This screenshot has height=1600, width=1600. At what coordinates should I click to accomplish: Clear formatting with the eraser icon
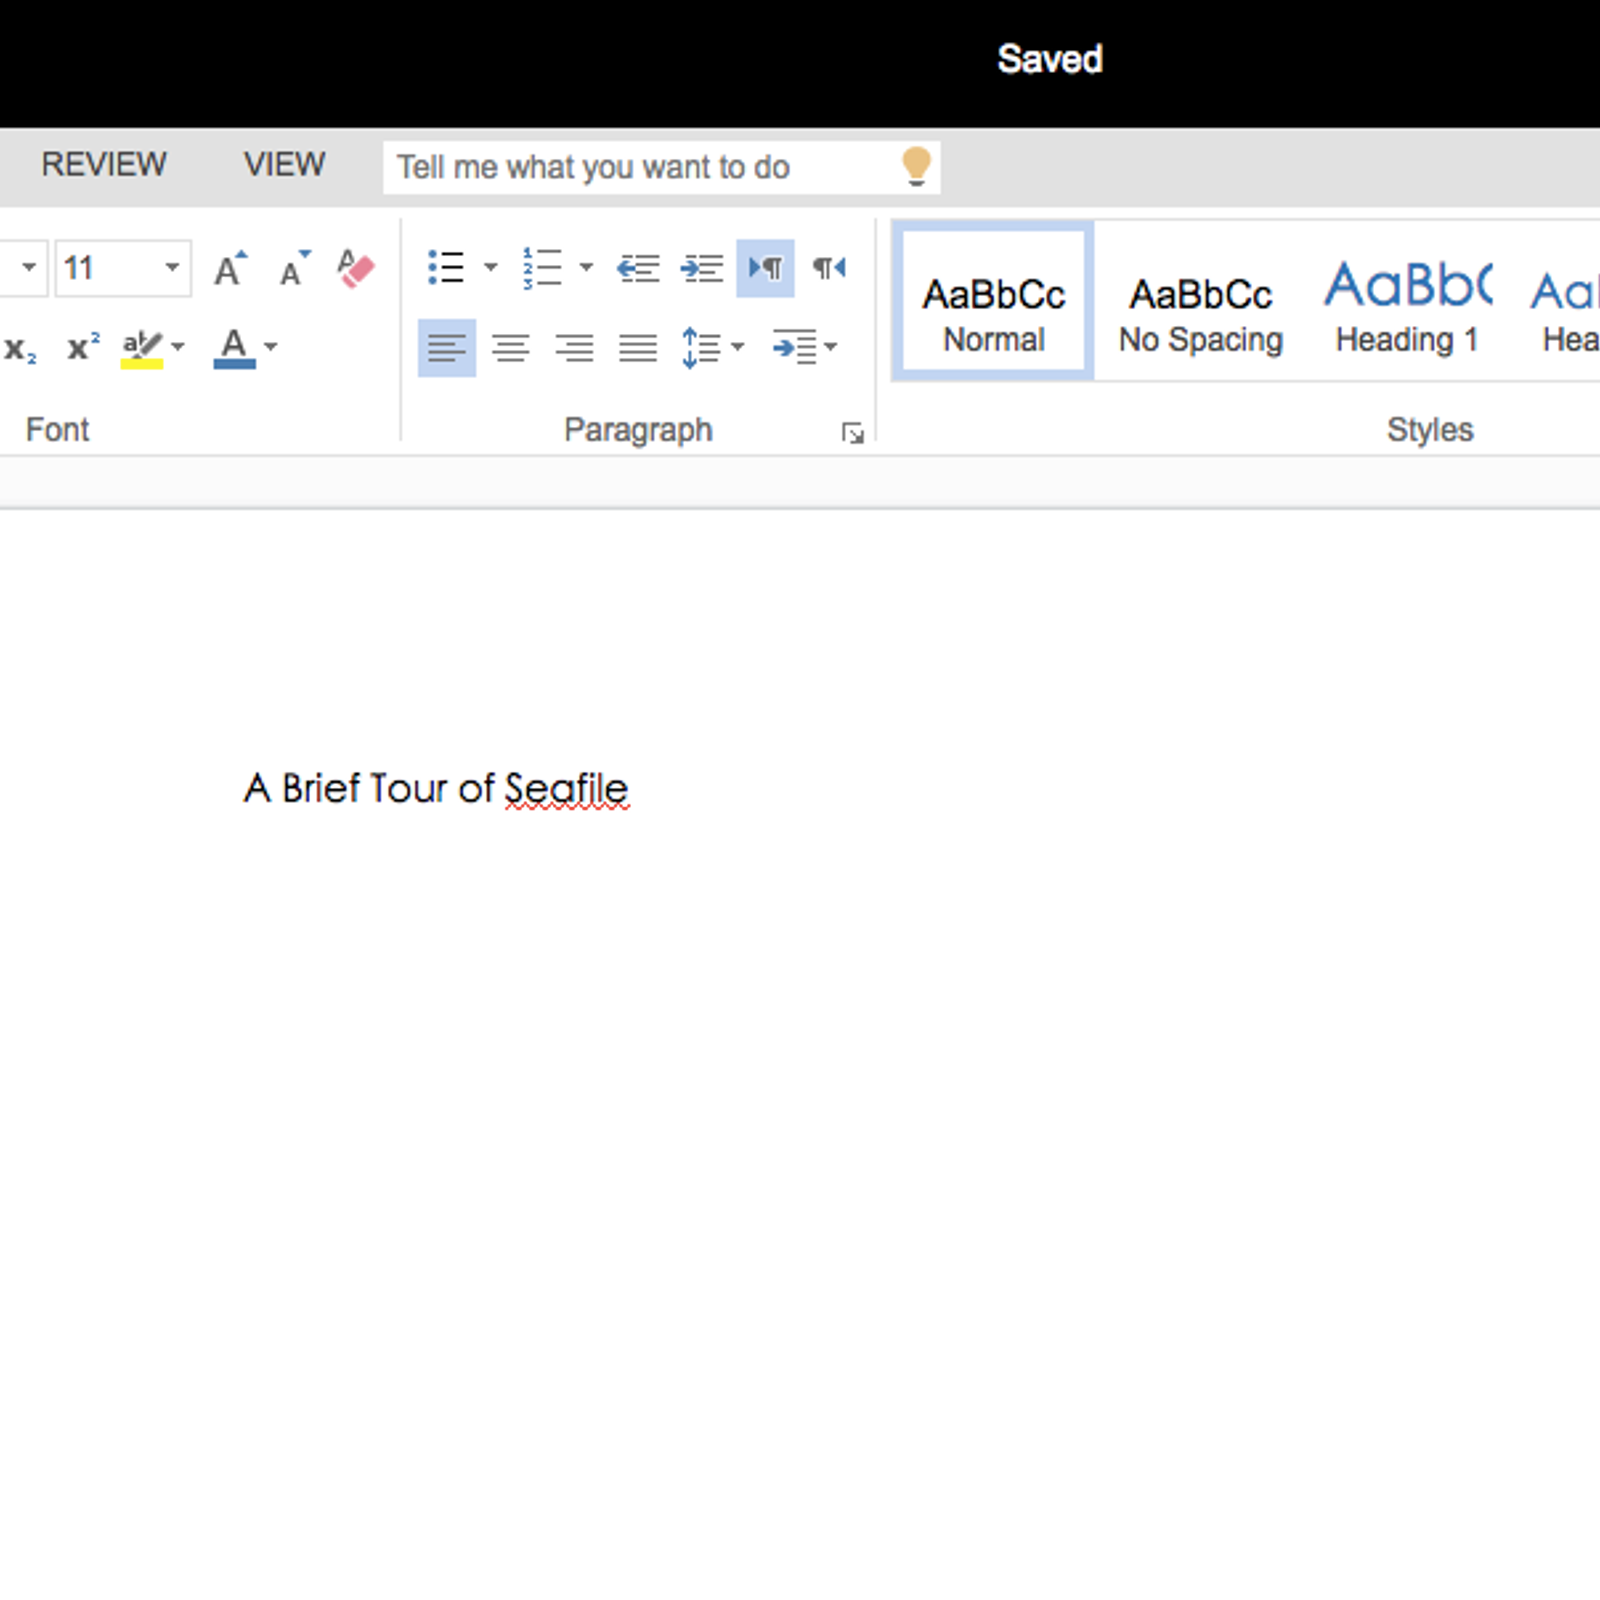tap(355, 268)
